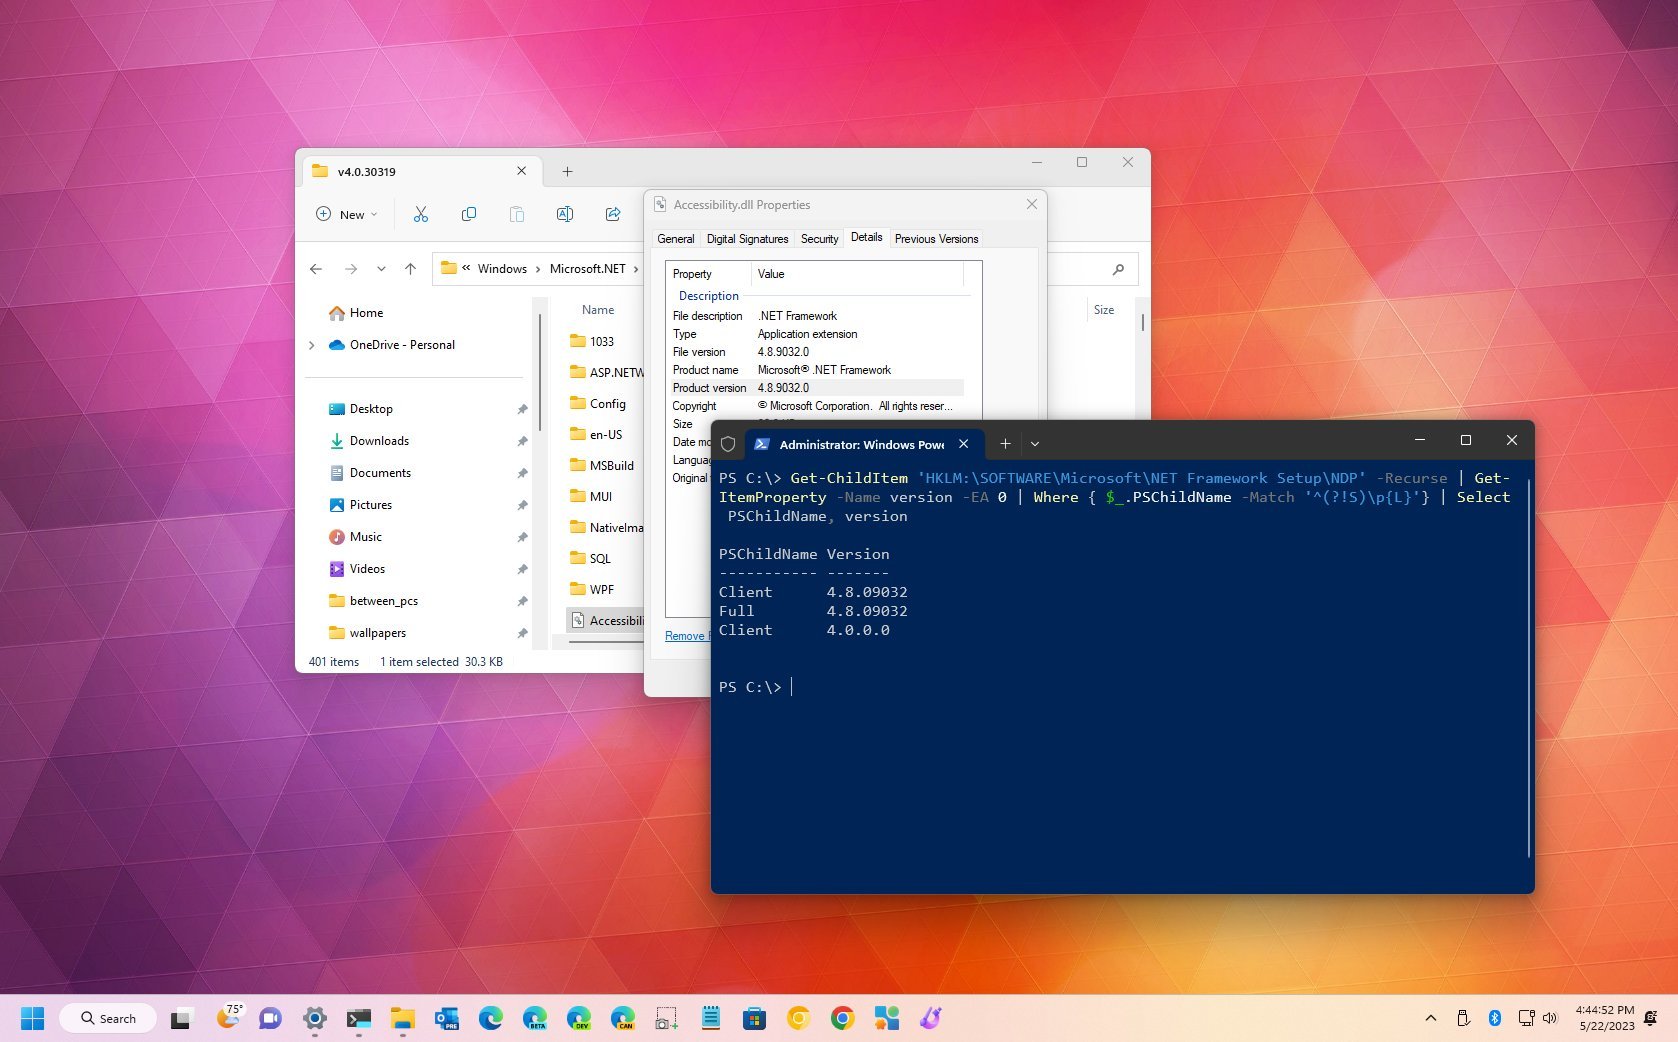Open the Previous Versions tab
Screen dimensions: 1678x1042
pyautogui.click(x=936, y=238)
